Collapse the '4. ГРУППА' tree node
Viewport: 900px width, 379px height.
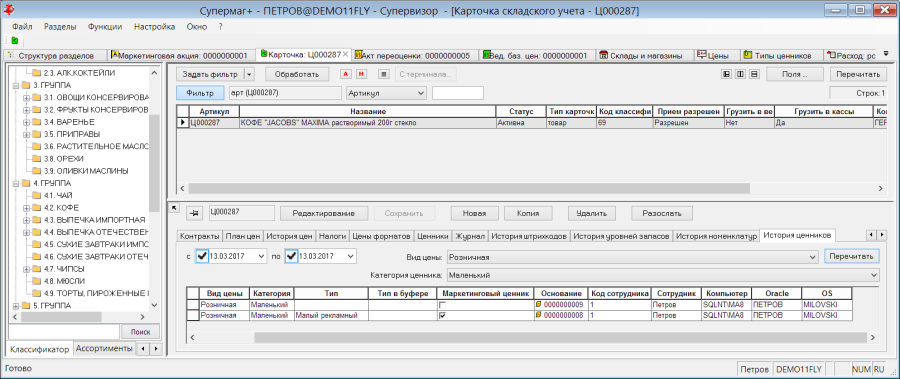15,184
